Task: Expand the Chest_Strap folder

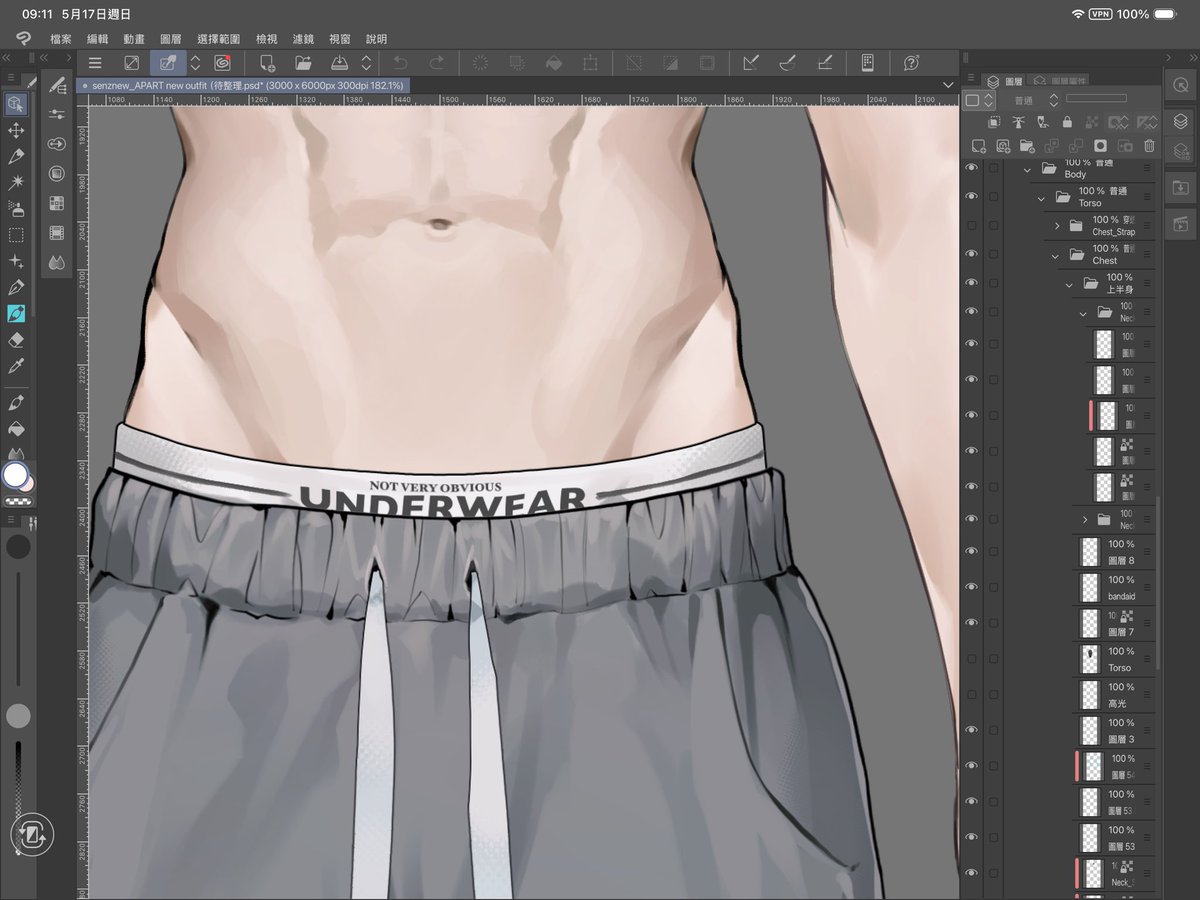Action: pyautogui.click(x=1058, y=227)
